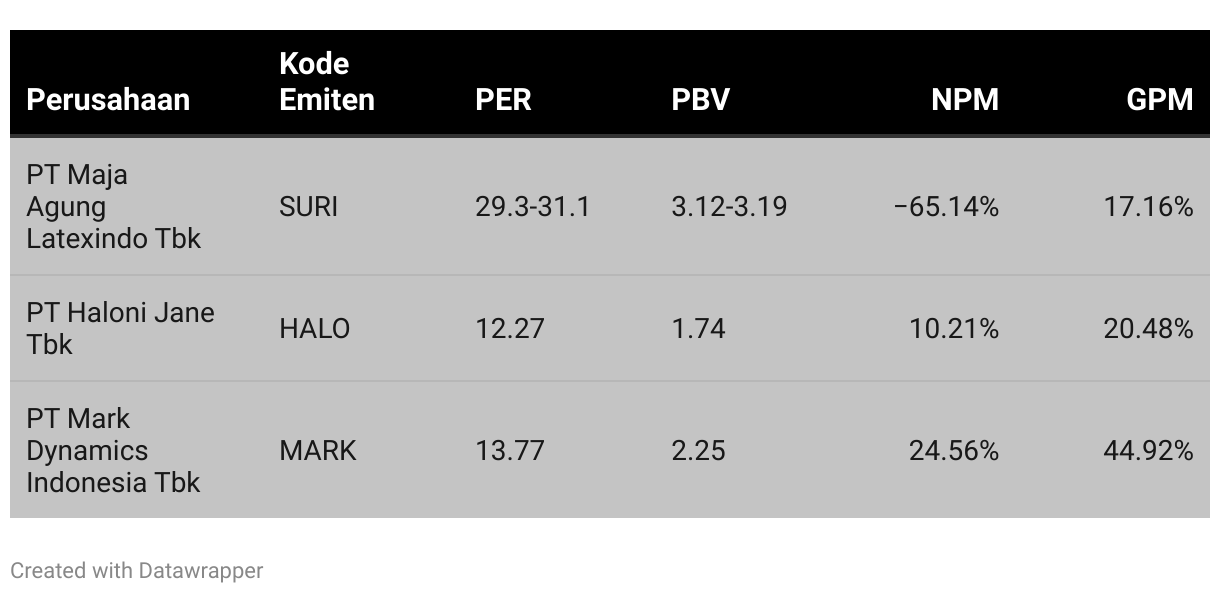This screenshot has width=1220, height=594.
Task: Select the 20.48% GPM value
Action: (x=1148, y=329)
